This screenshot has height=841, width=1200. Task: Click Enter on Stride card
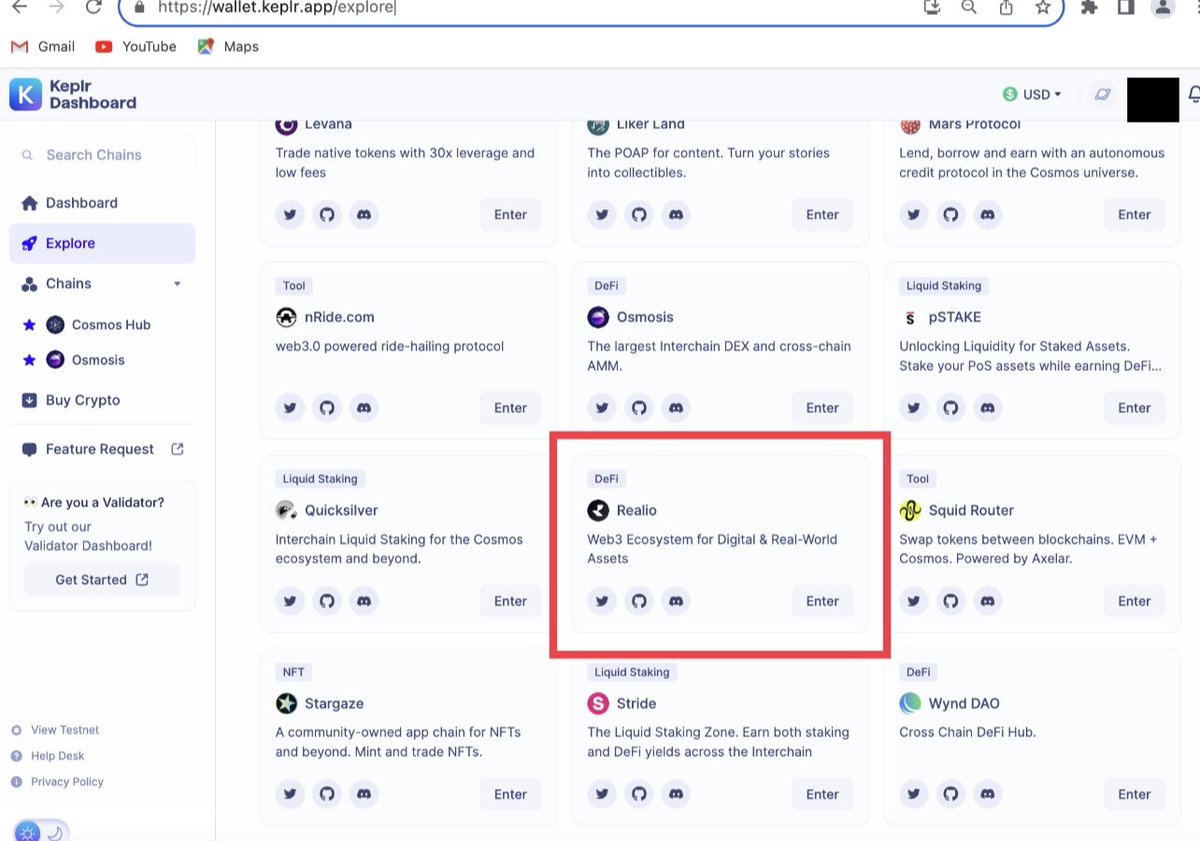pos(822,794)
